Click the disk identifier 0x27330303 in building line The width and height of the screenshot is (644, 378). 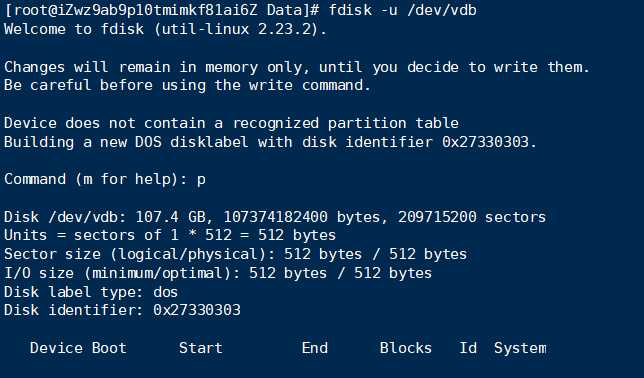click(x=485, y=142)
